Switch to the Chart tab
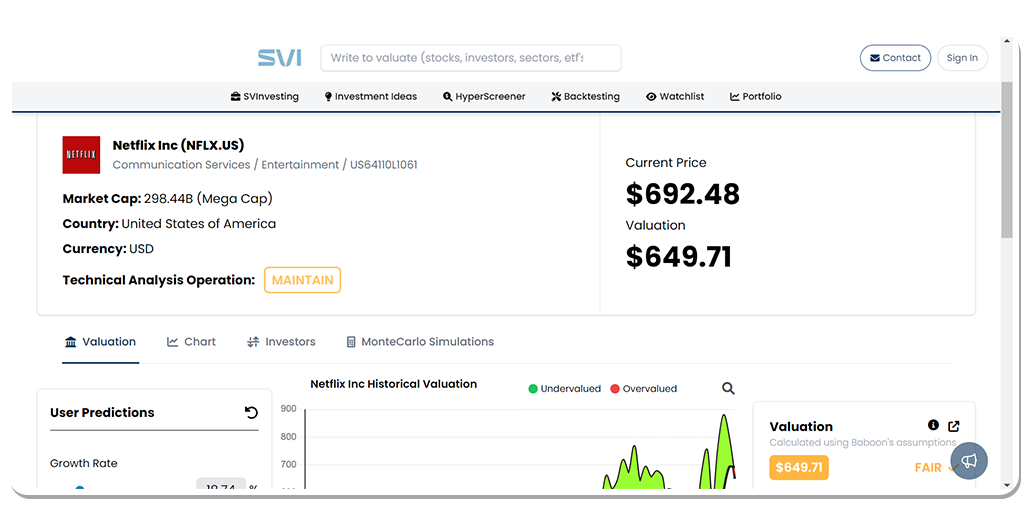 (x=191, y=342)
